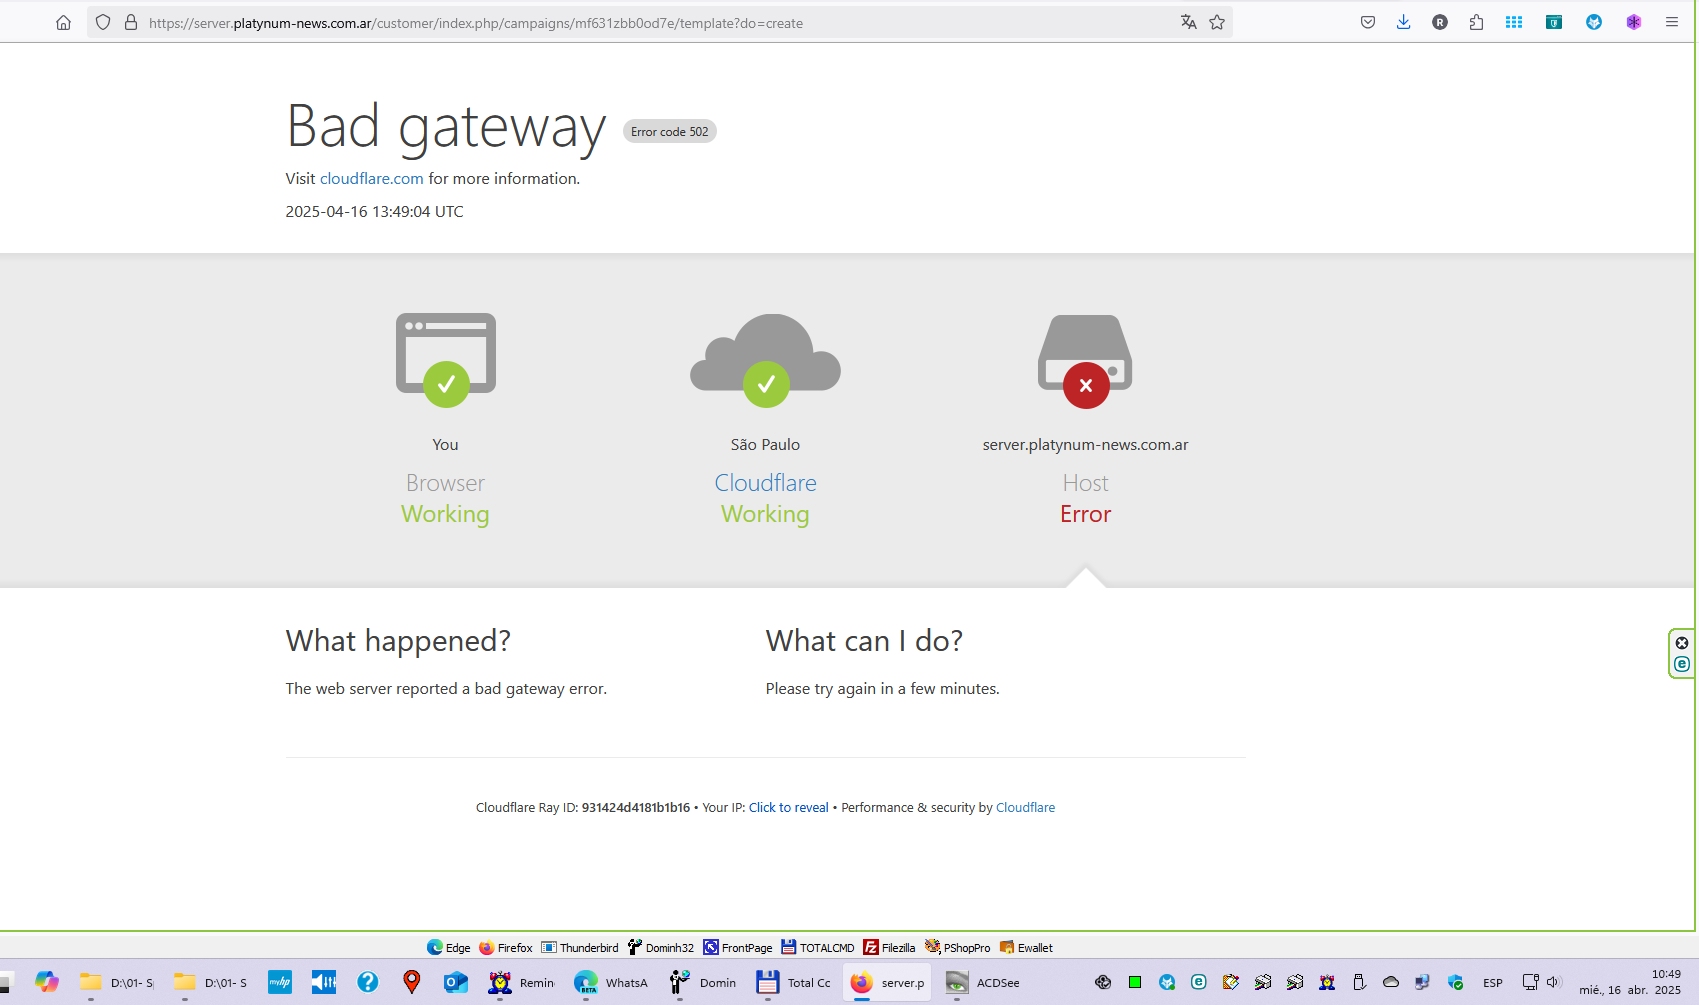Image resolution: width=1699 pixels, height=1005 pixels.
Task: Open the blue question mark help app
Action: point(368,982)
